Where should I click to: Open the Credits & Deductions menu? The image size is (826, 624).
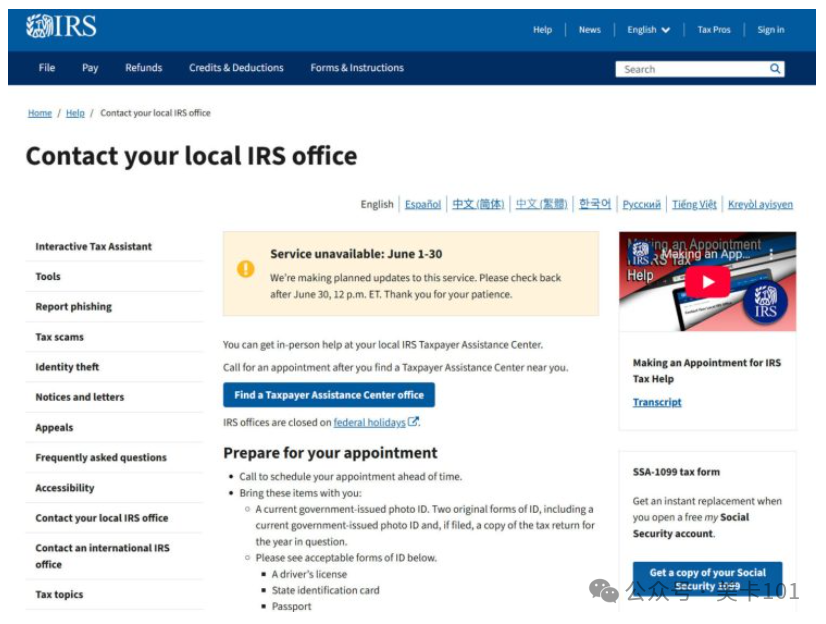tap(236, 67)
